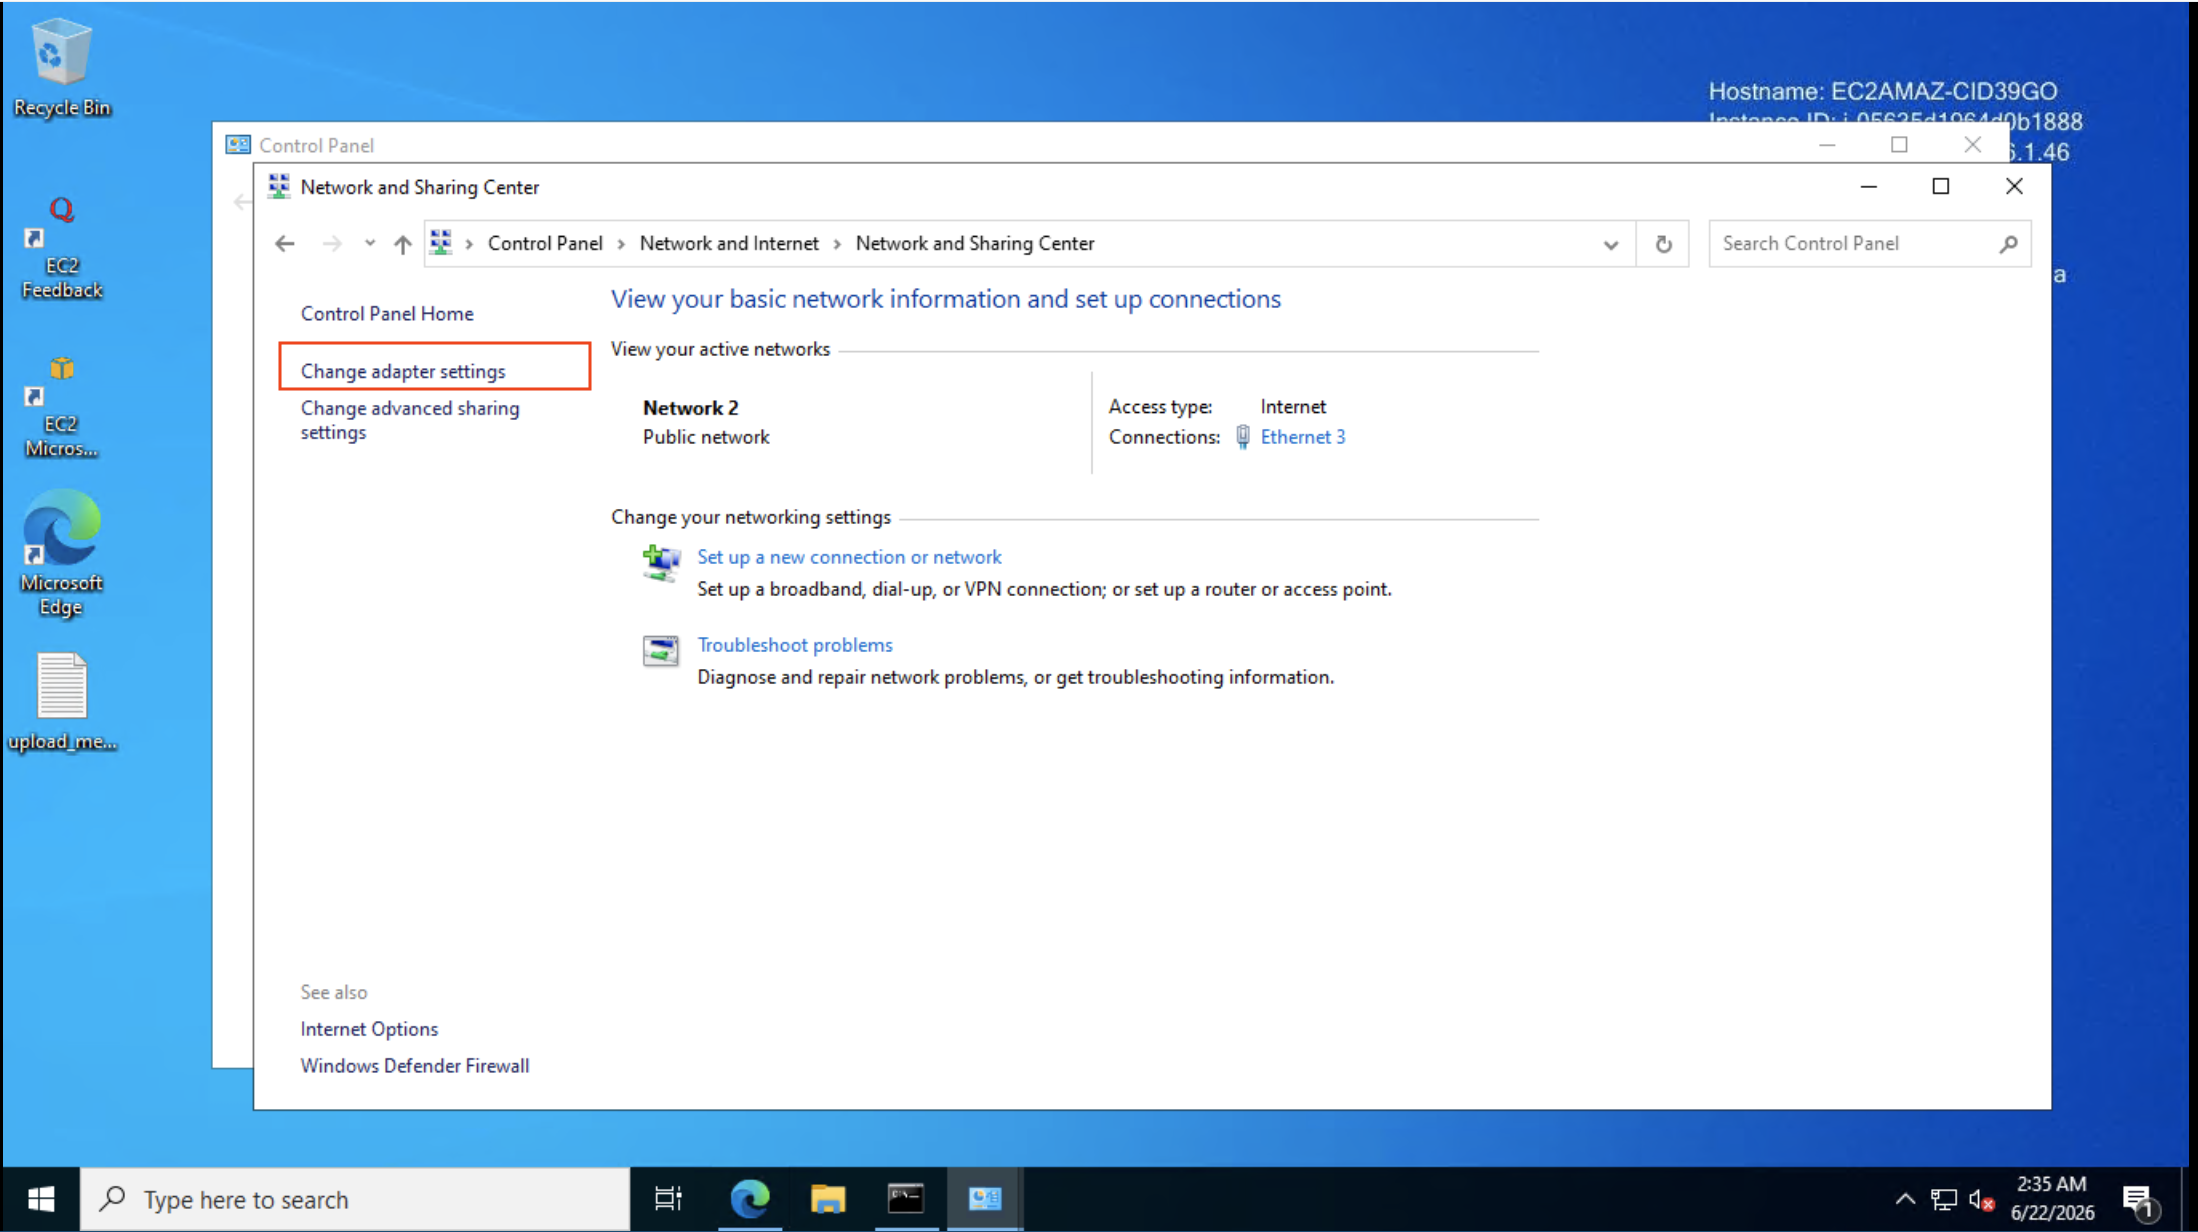The image size is (2198, 1232).
Task: Select the Microsoft Edge desktop shortcut
Action: [62, 554]
